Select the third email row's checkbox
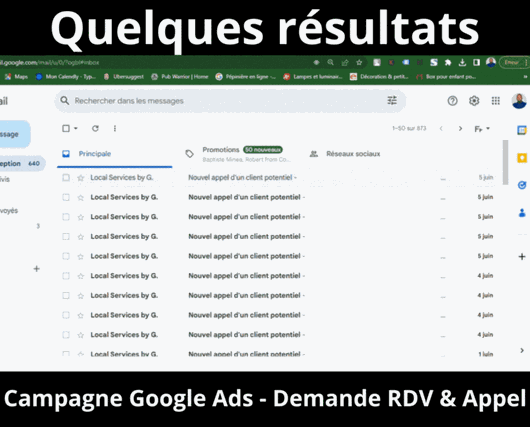This screenshot has height=427, width=530. tap(66, 217)
